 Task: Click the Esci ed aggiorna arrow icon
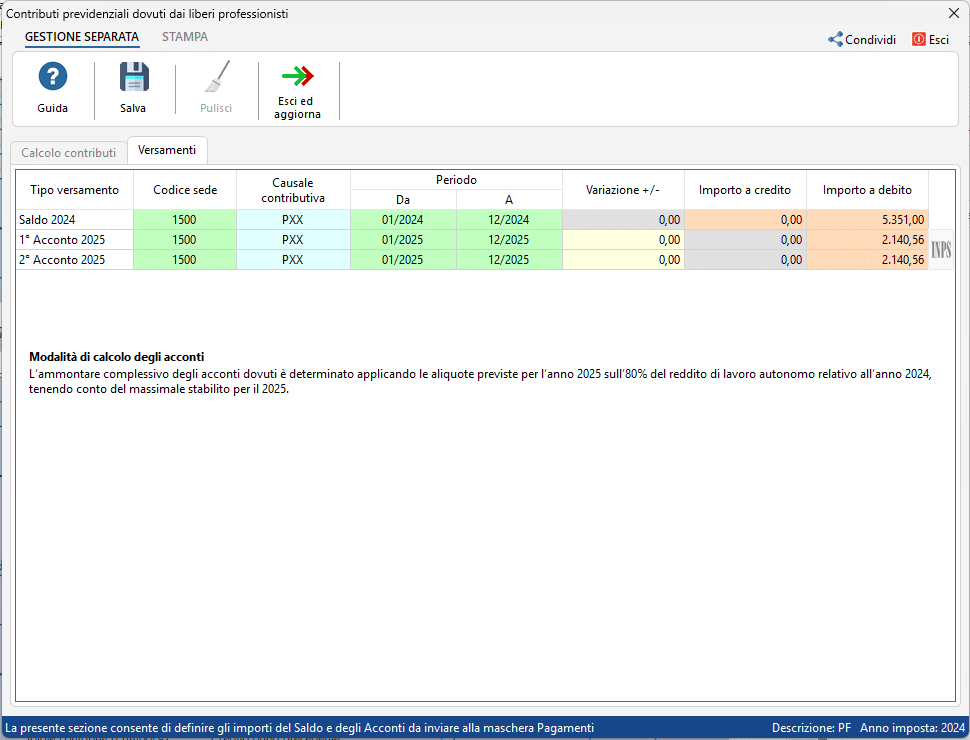click(298, 77)
